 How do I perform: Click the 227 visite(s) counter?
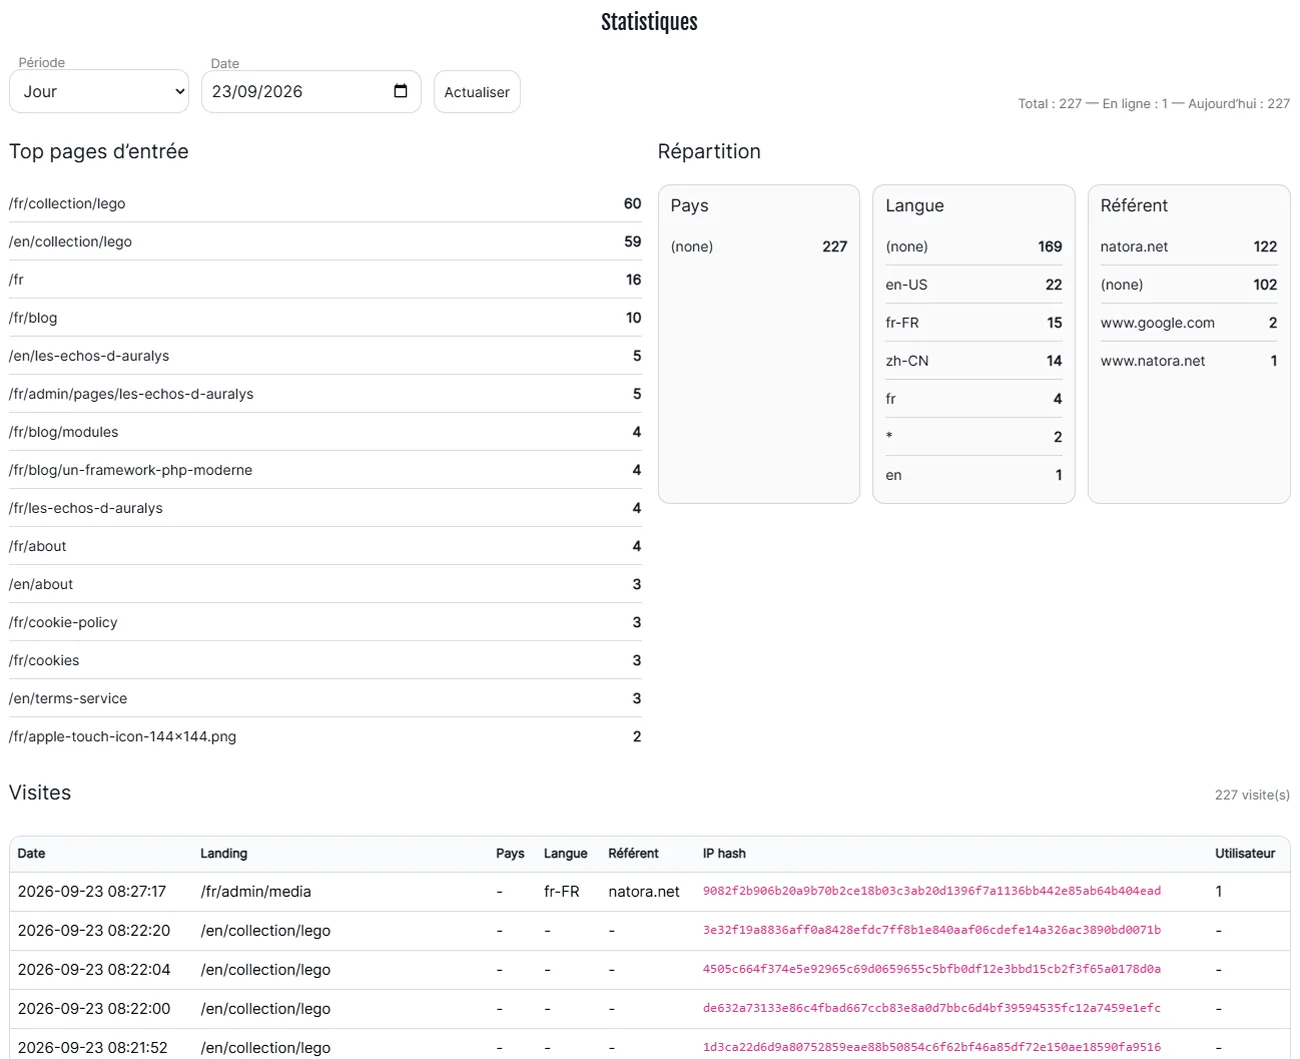click(1252, 795)
